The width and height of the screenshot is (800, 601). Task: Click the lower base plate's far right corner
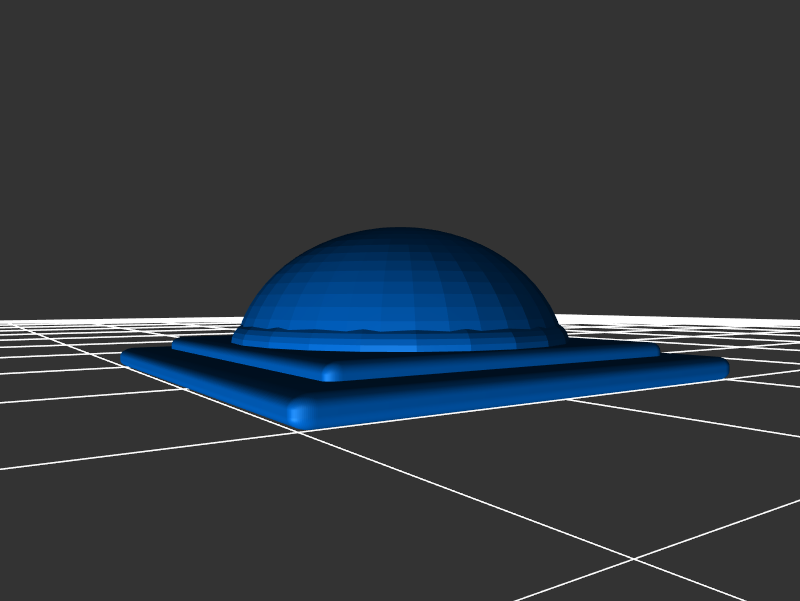(720, 368)
